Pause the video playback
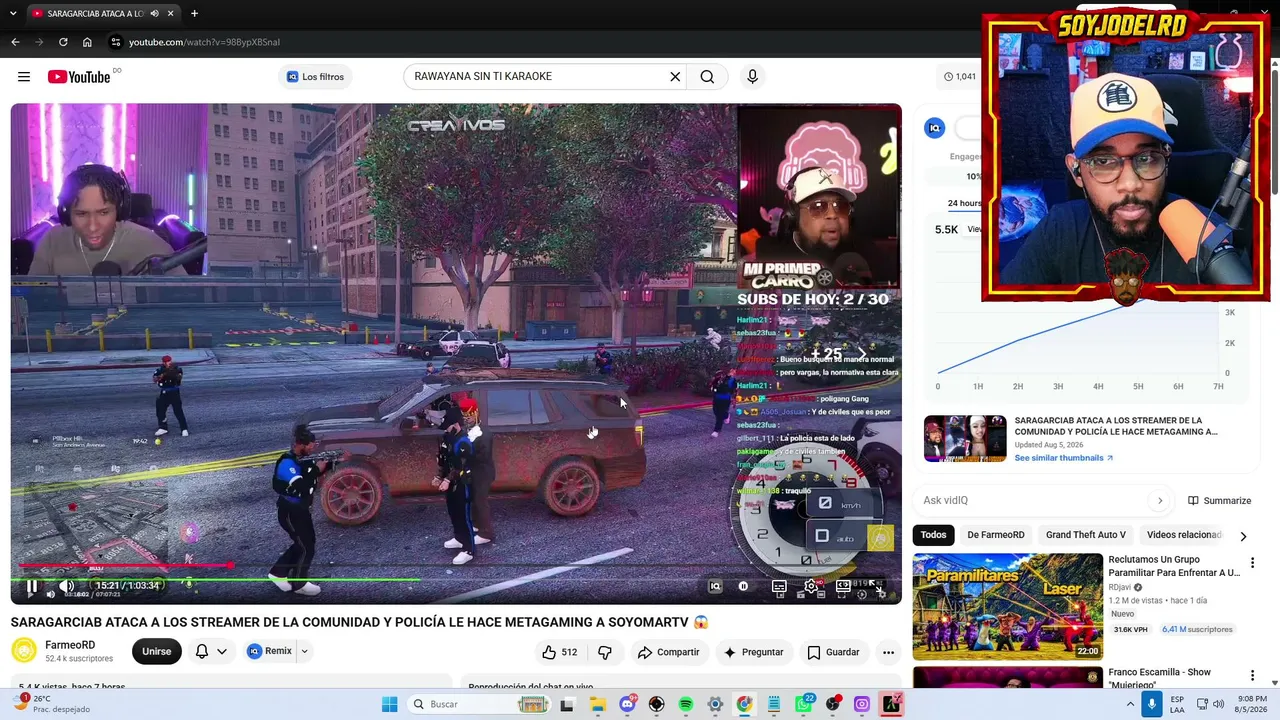Viewport: 1280px width, 720px height. point(31,587)
